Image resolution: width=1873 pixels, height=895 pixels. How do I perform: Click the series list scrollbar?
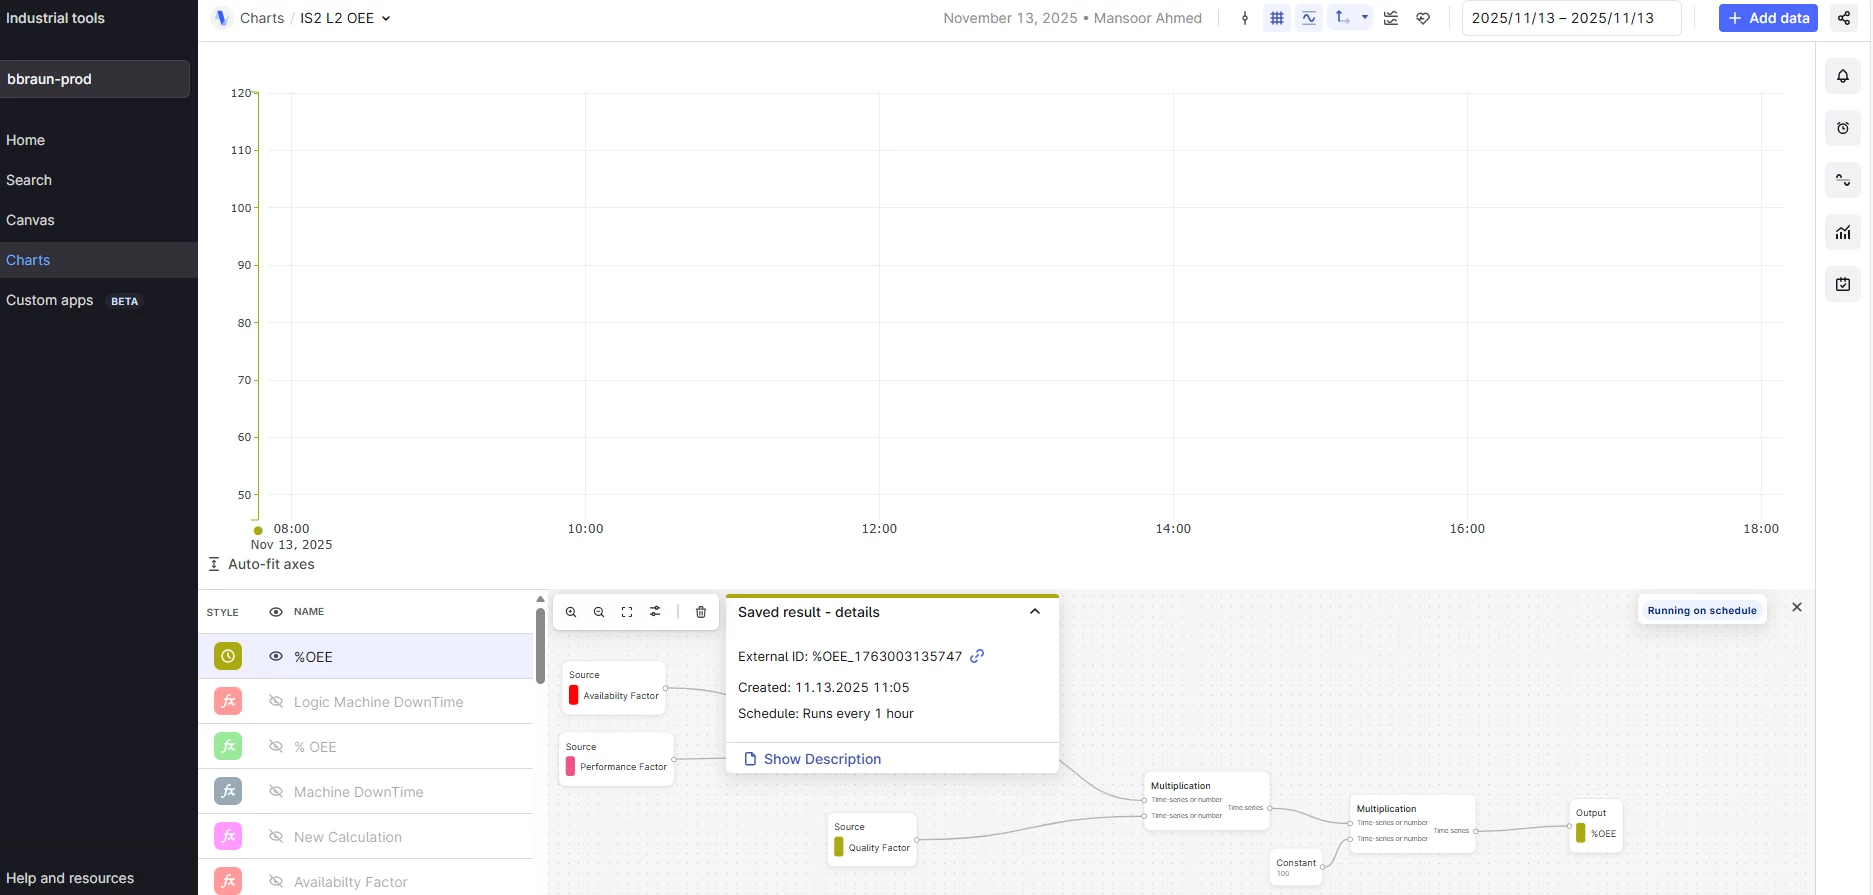(540, 648)
